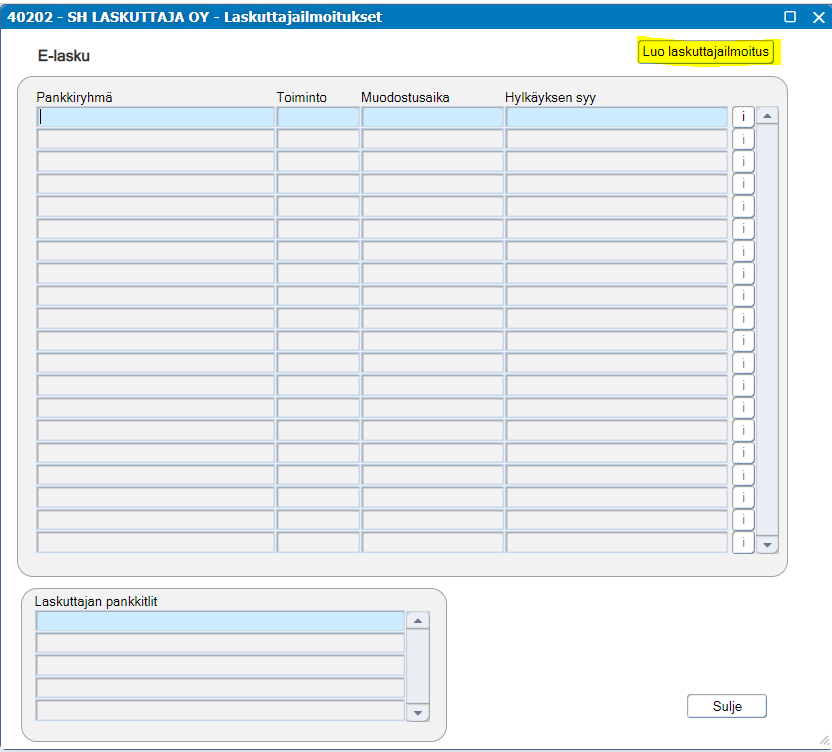Select the first Hylkäyksen syy field
This screenshot has width=832, height=752.
click(617, 117)
